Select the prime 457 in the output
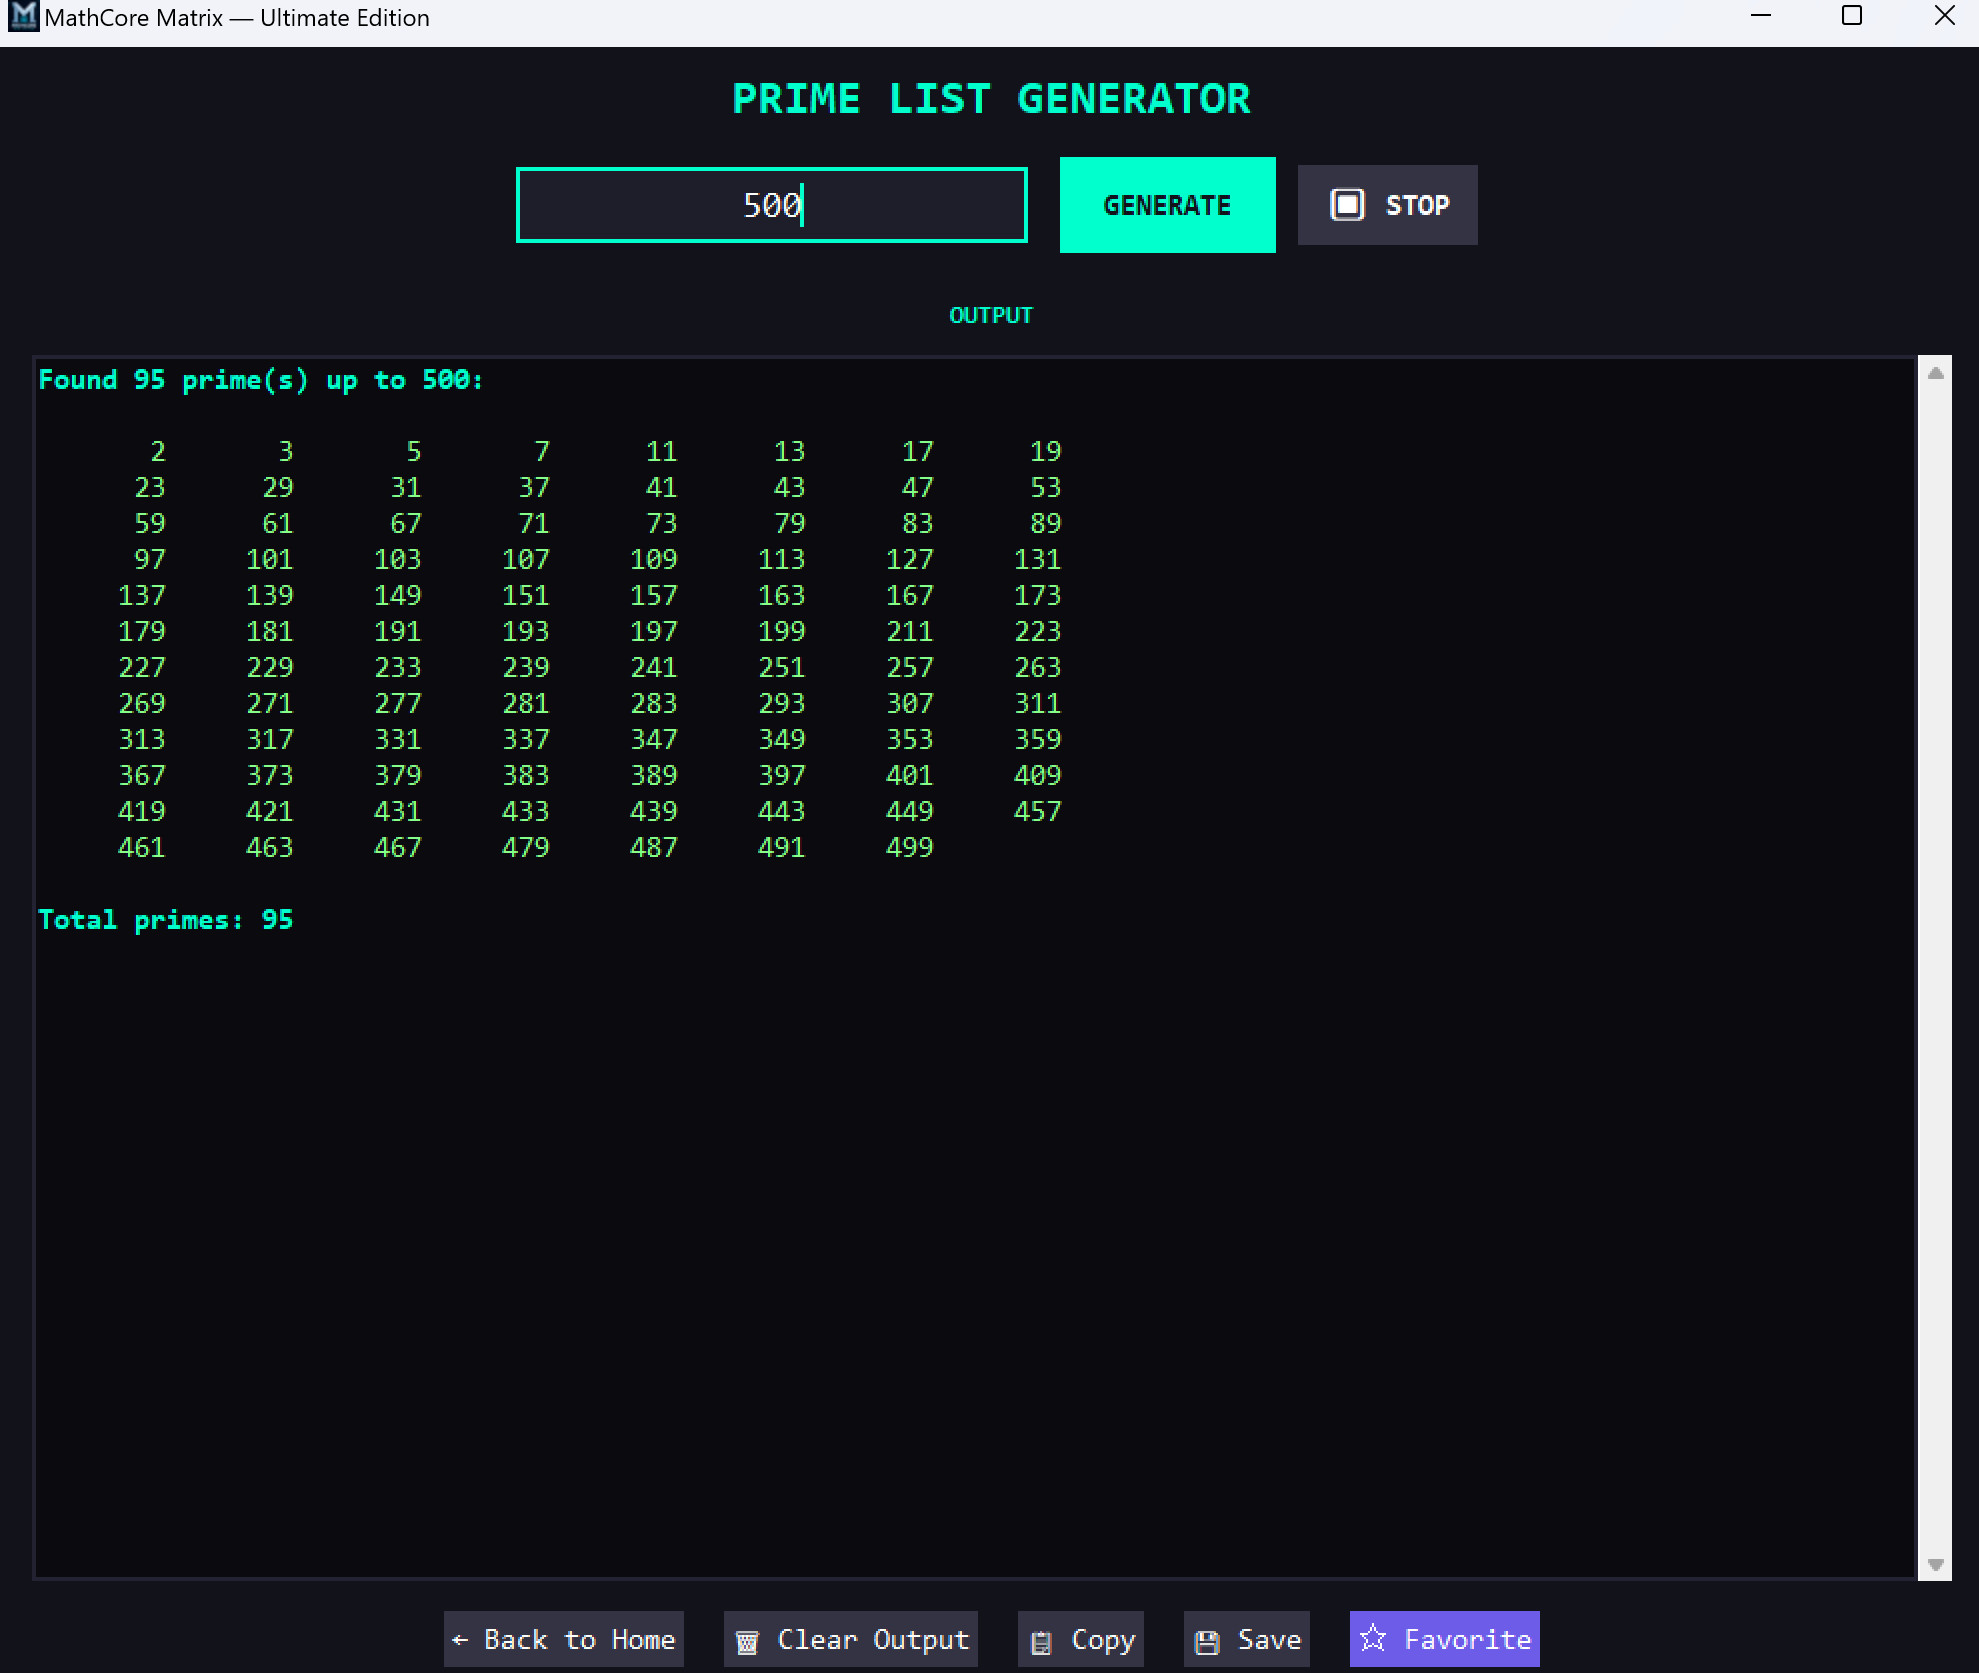The image size is (1979, 1673). coord(1037,812)
